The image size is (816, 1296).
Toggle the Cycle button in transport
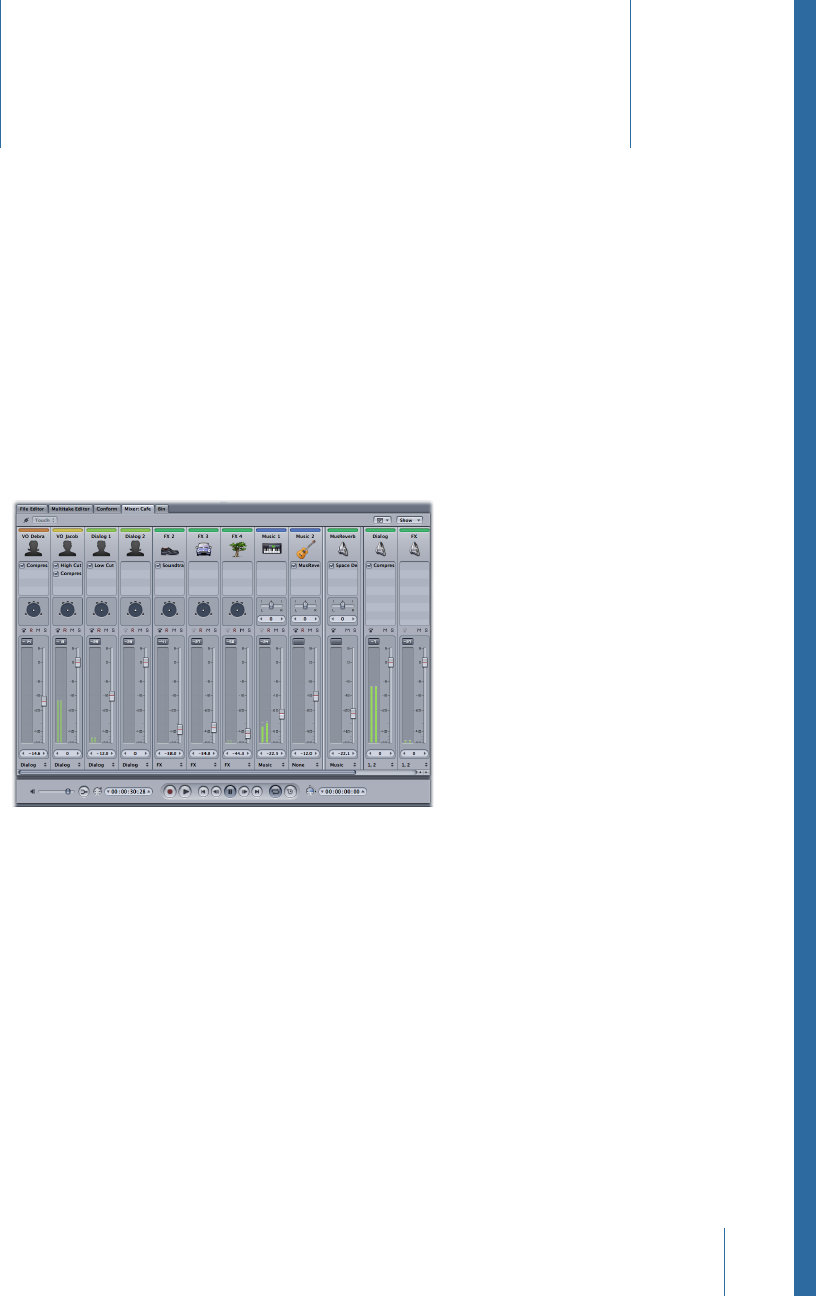tap(275, 790)
